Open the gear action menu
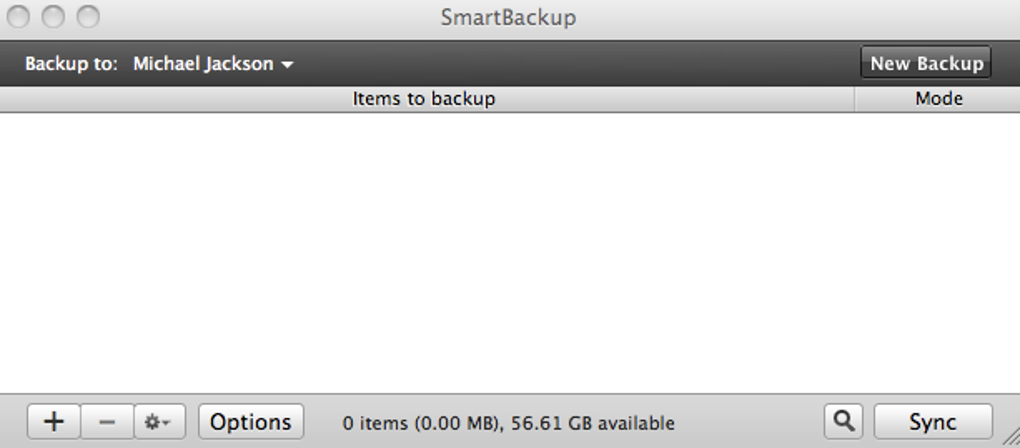The width and height of the screenshot is (1020, 448). pos(159,422)
